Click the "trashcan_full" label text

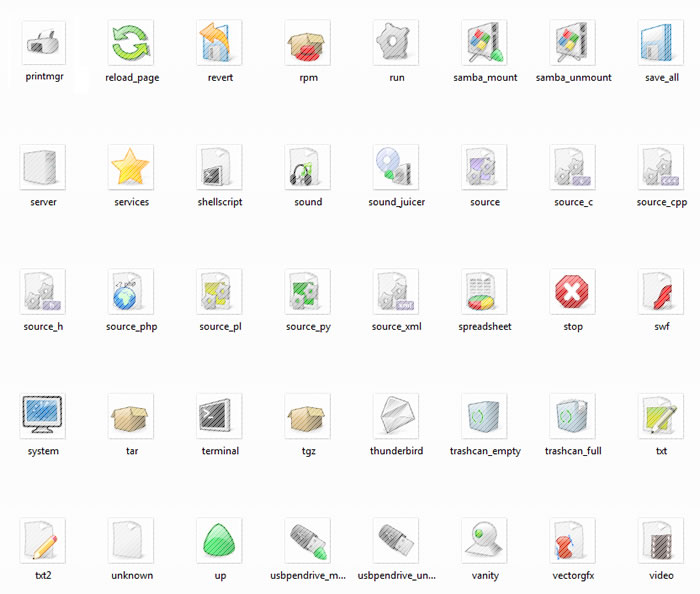[573, 451]
